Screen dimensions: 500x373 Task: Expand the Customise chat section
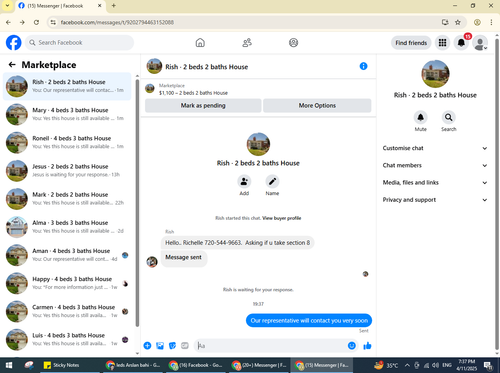435,148
